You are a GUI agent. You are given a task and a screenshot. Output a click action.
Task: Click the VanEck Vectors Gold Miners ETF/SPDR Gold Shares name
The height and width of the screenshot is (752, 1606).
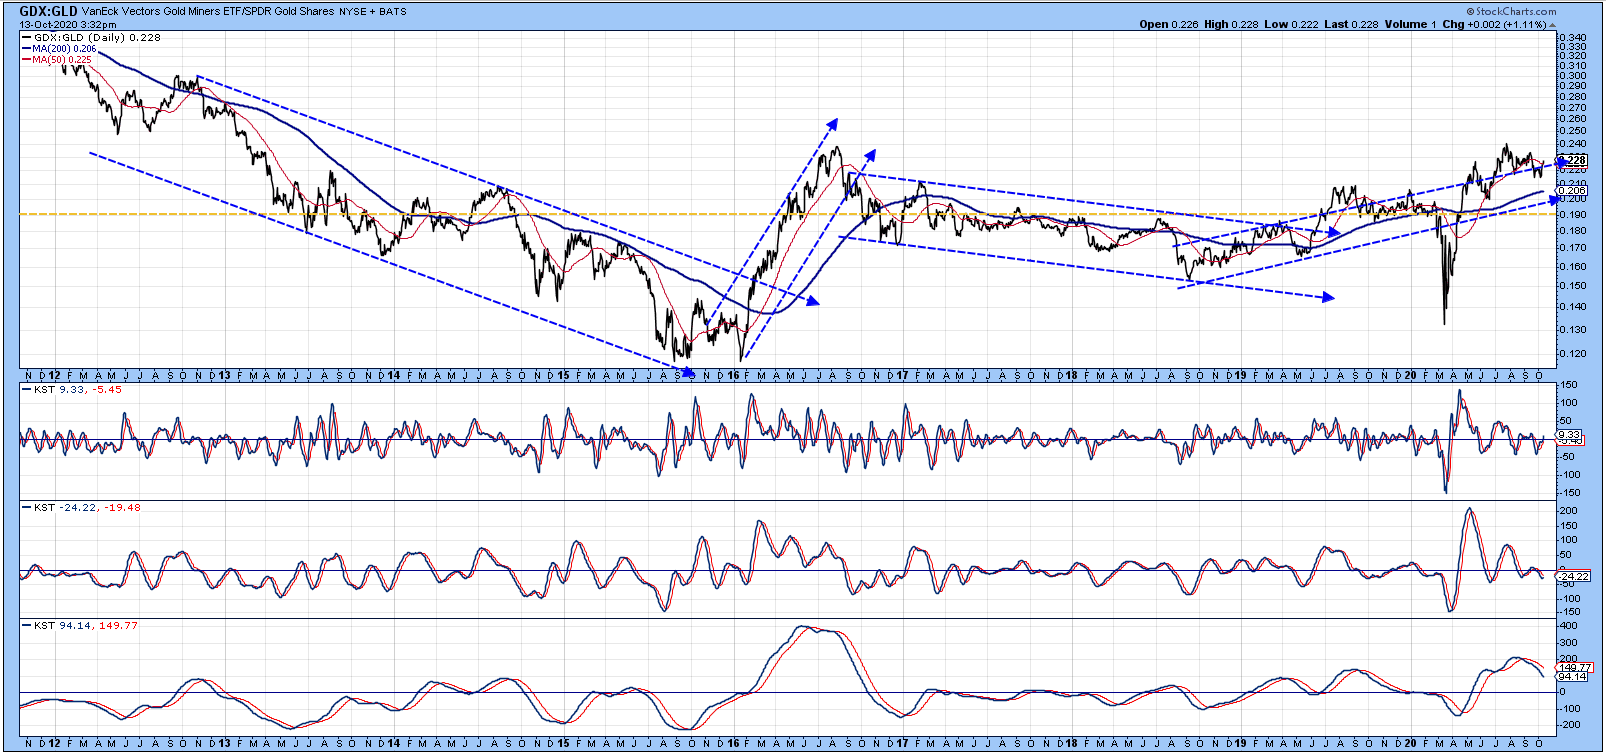click(x=208, y=12)
